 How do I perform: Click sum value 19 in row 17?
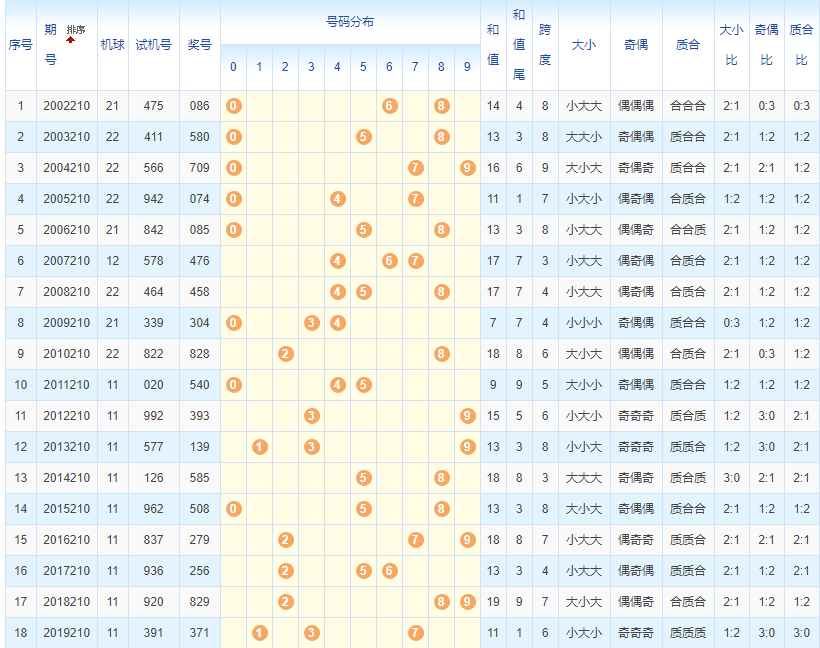point(493,602)
